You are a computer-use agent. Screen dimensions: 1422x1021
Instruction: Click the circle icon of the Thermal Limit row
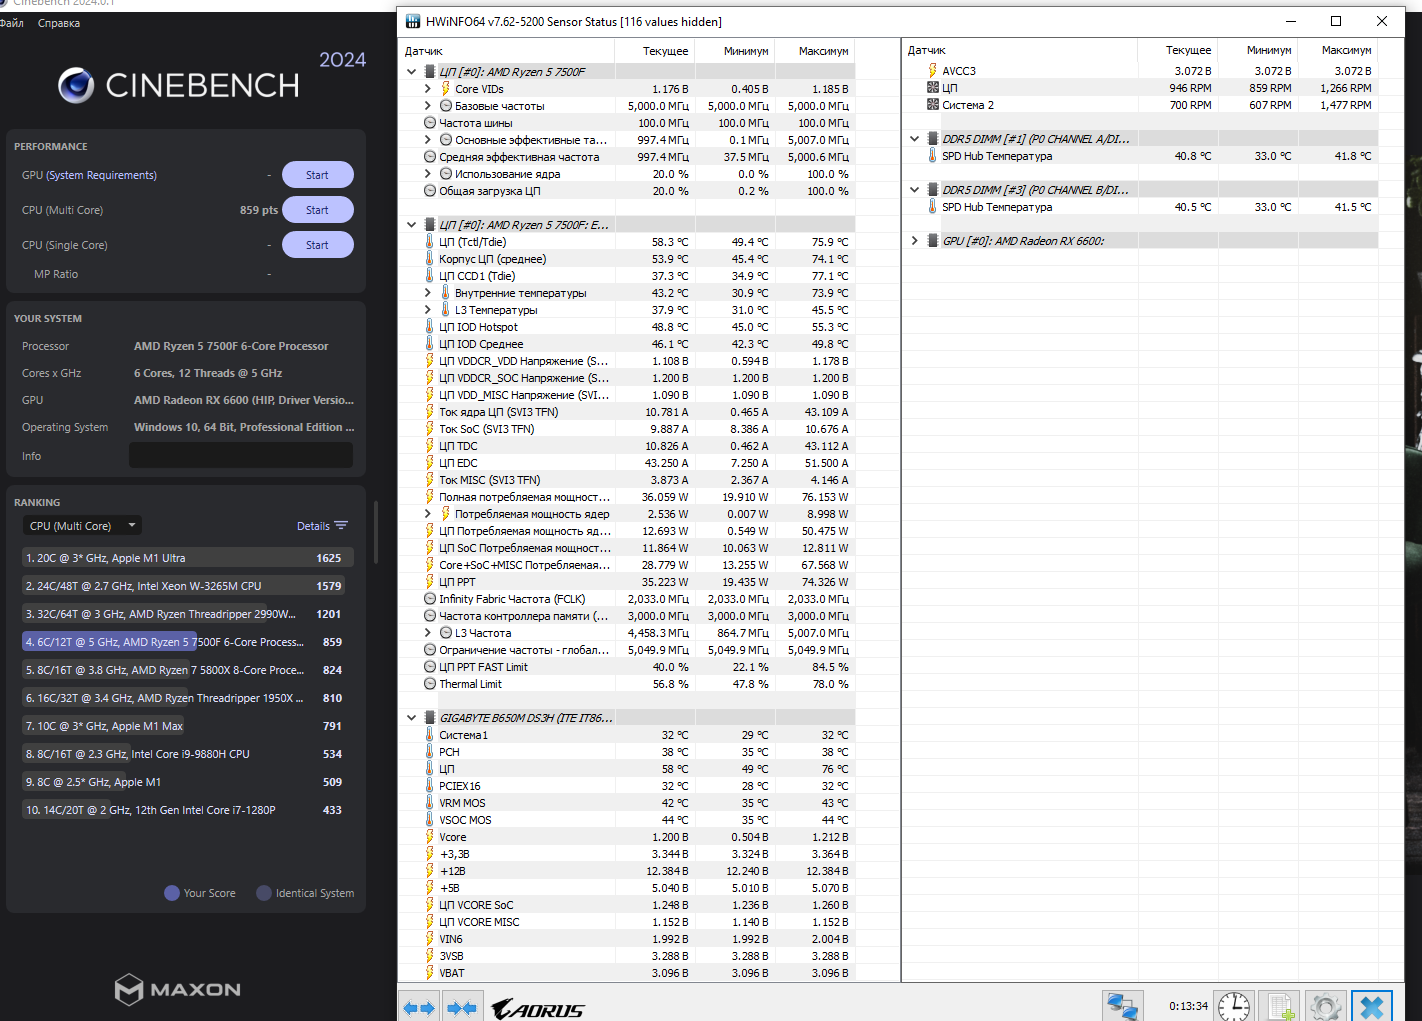click(430, 684)
